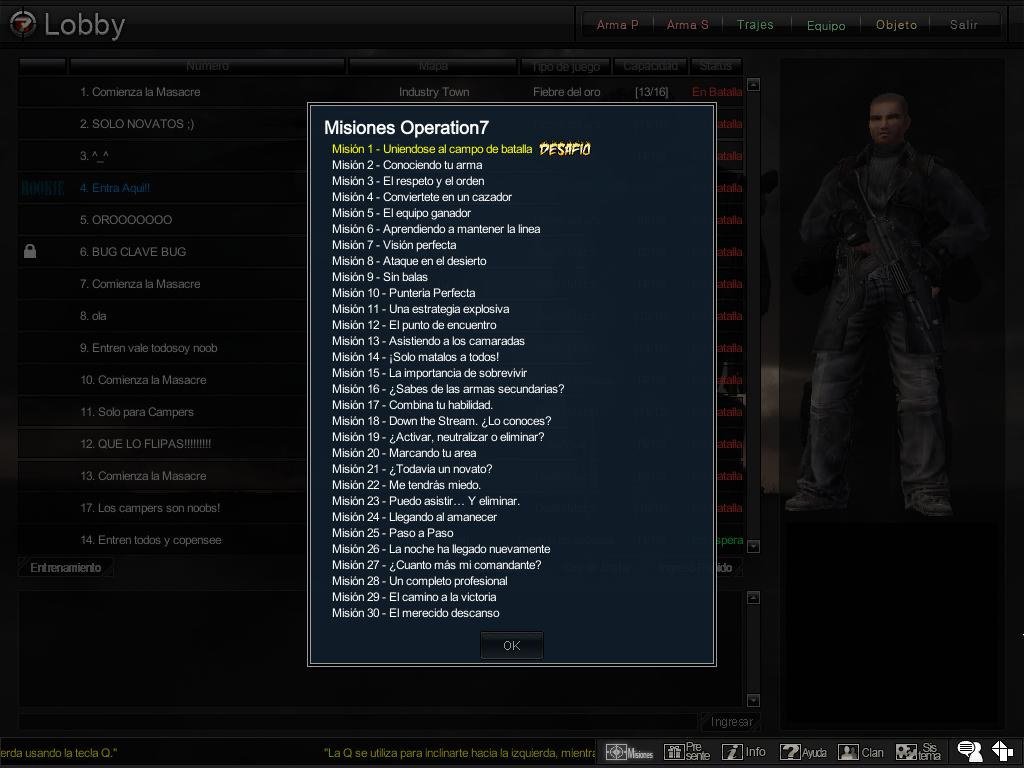
Task: Switch to the Trajes tab
Action: tap(755, 25)
